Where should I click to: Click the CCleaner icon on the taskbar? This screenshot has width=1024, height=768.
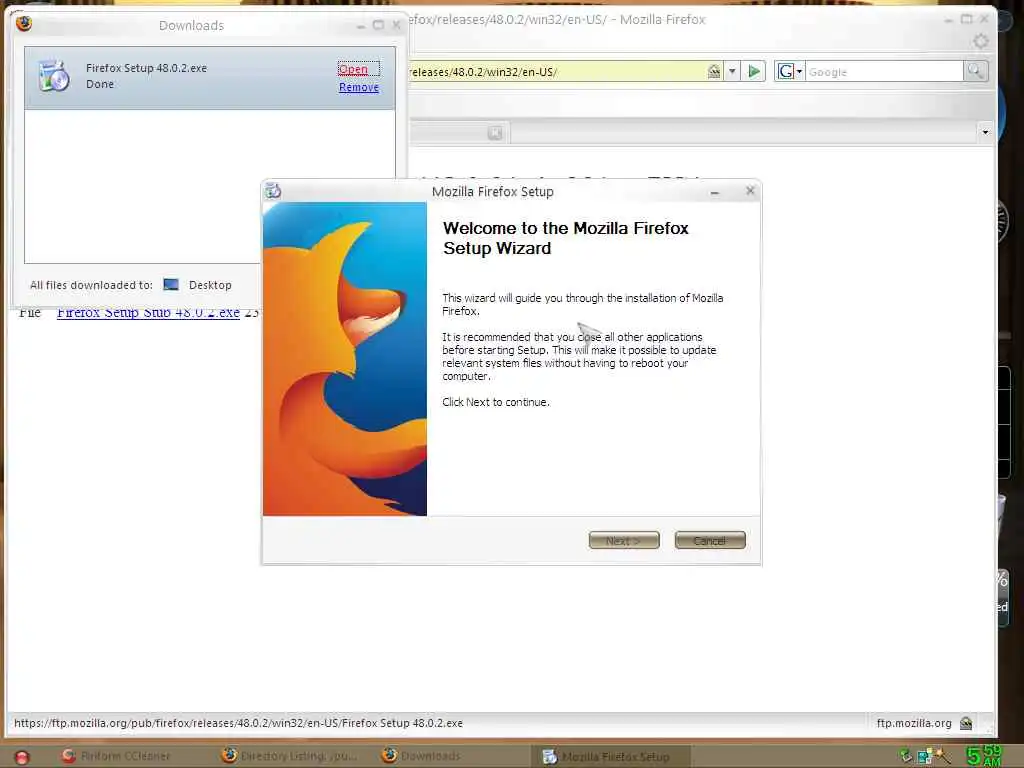(69, 756)
